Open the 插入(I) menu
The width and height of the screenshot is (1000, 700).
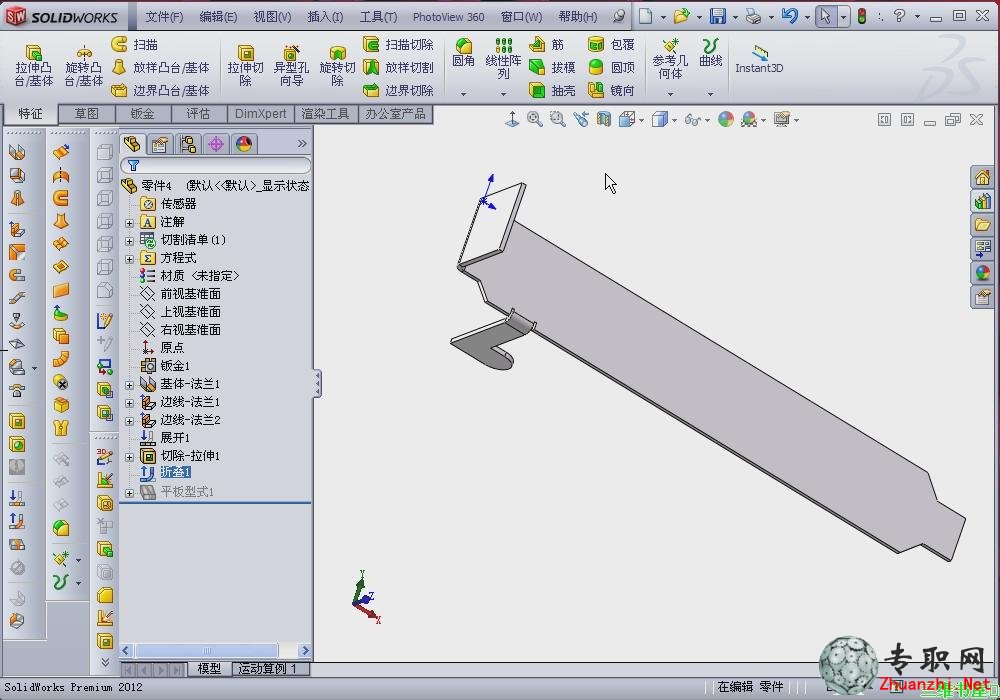pyautogui.click(x=325, y=17)
